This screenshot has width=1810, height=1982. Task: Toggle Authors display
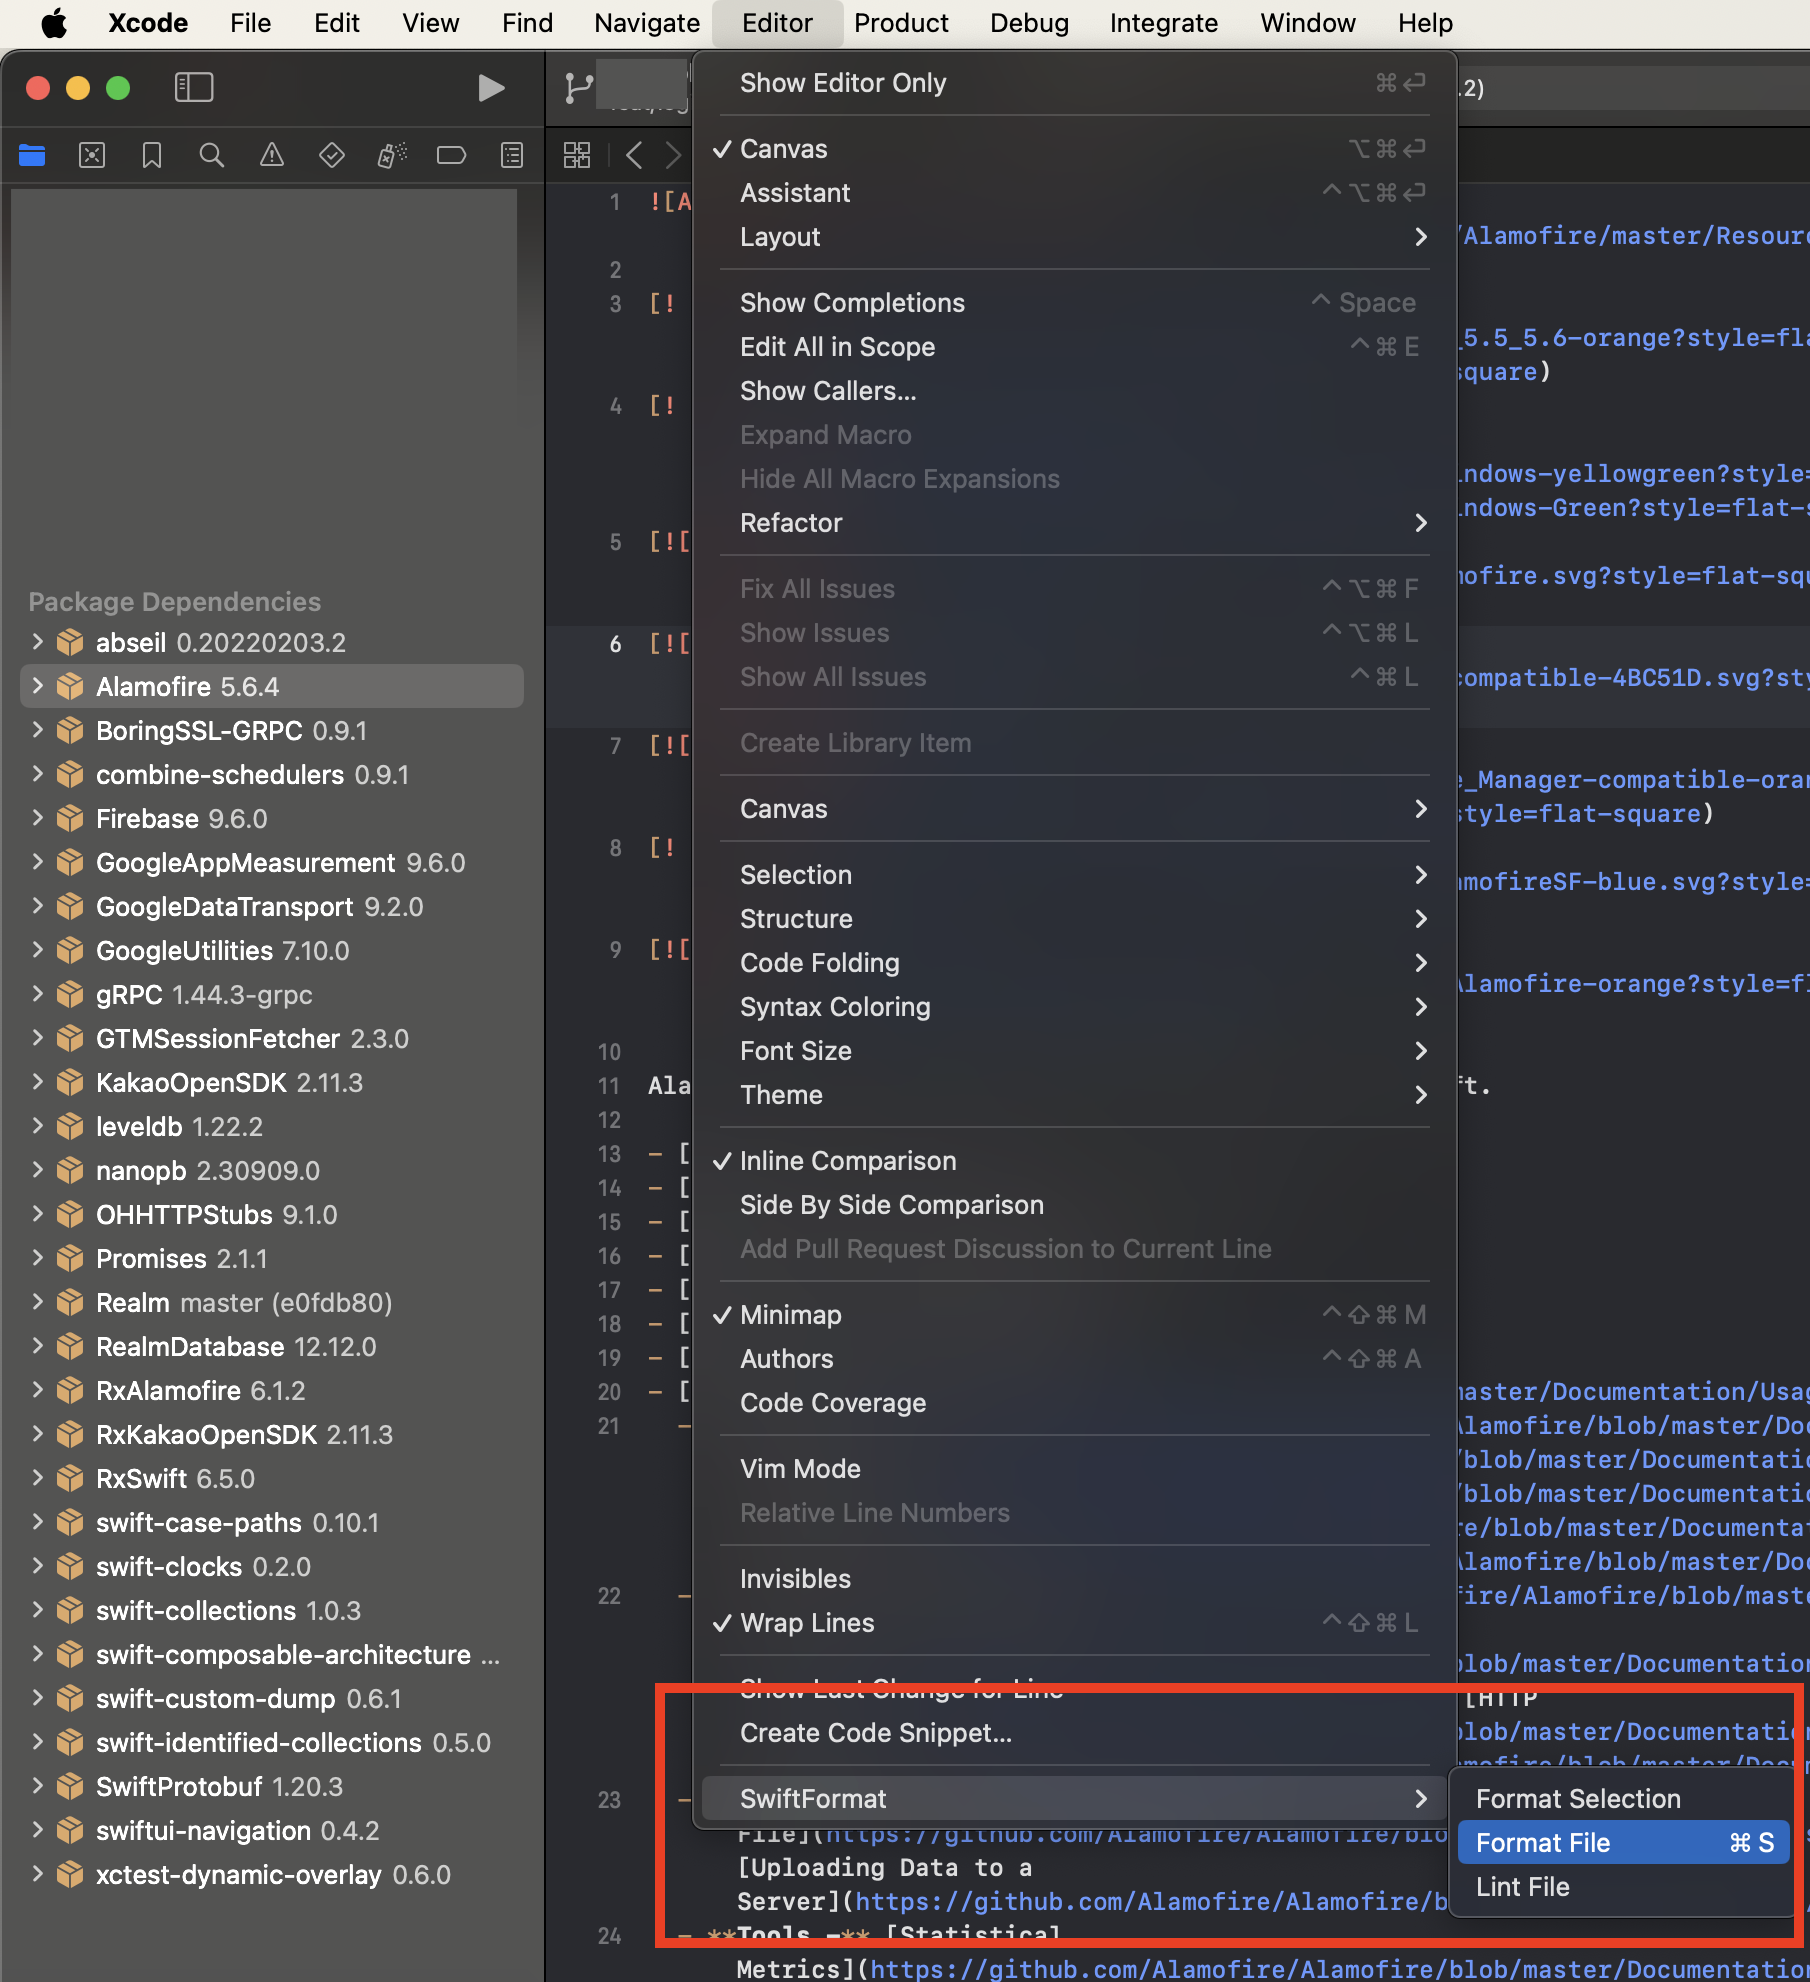1074,1359
